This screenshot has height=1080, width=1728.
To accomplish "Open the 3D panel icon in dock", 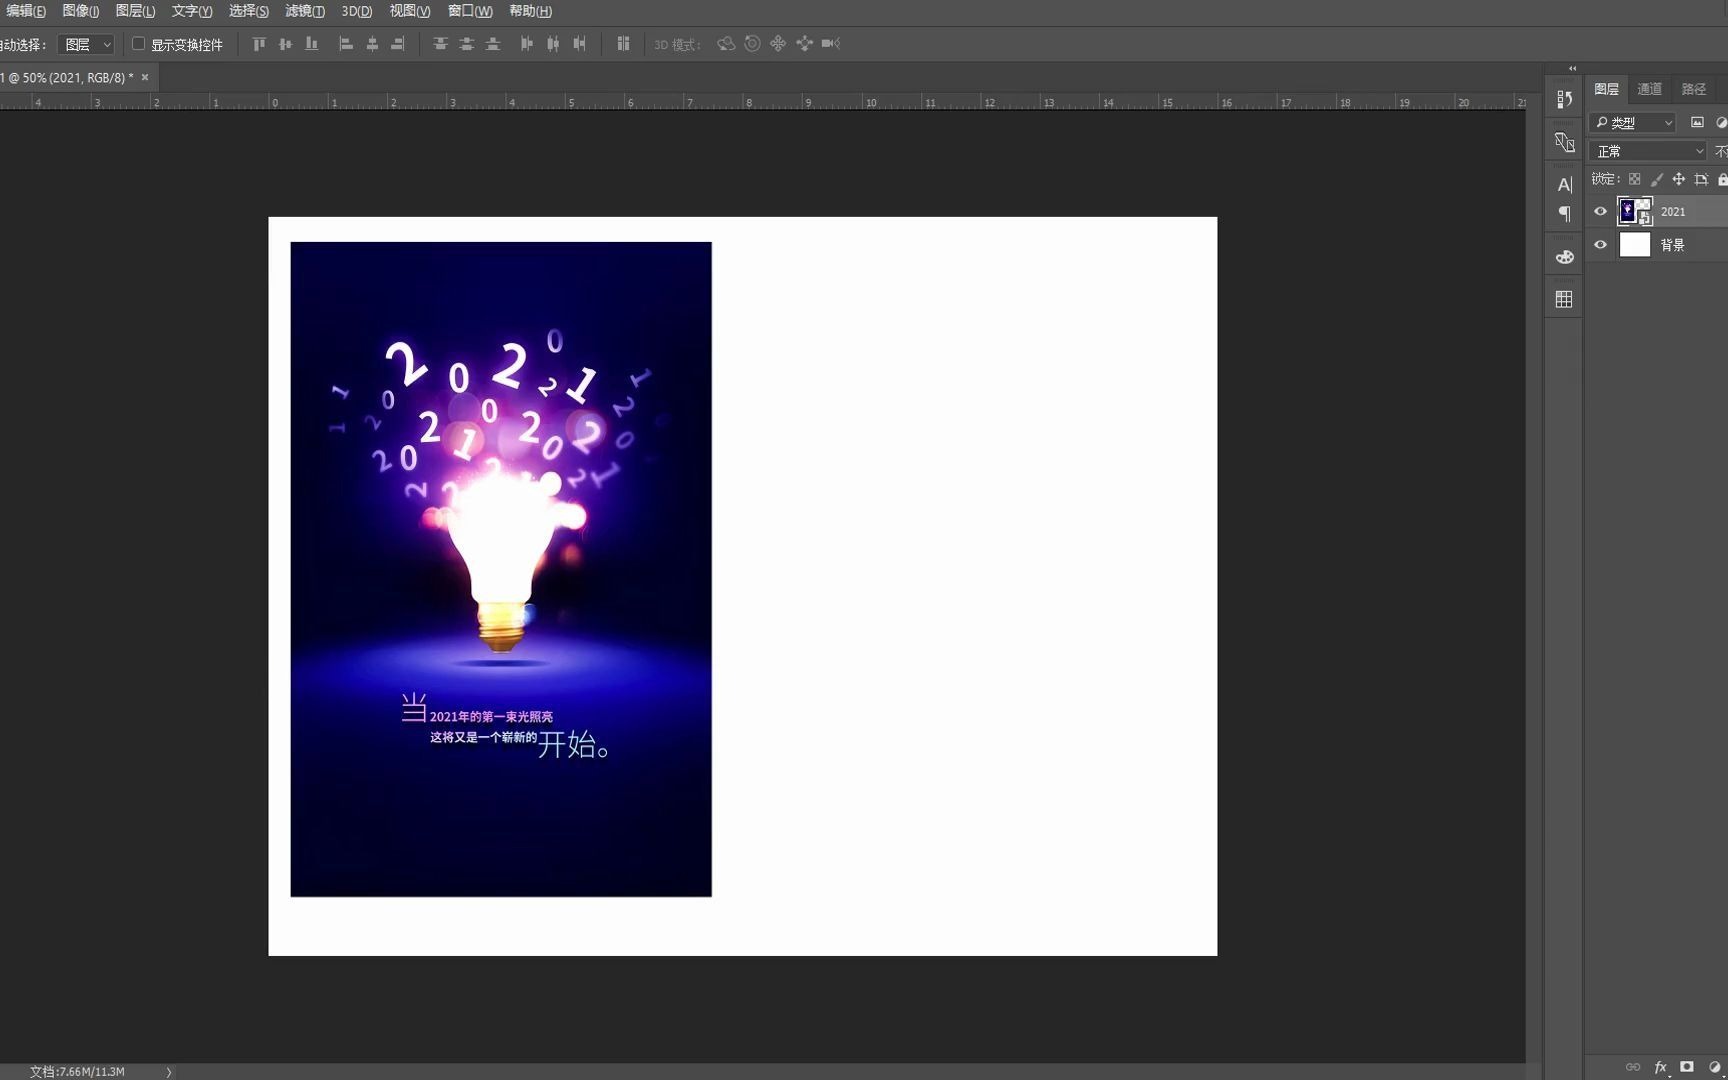I will click(1565, 142).
